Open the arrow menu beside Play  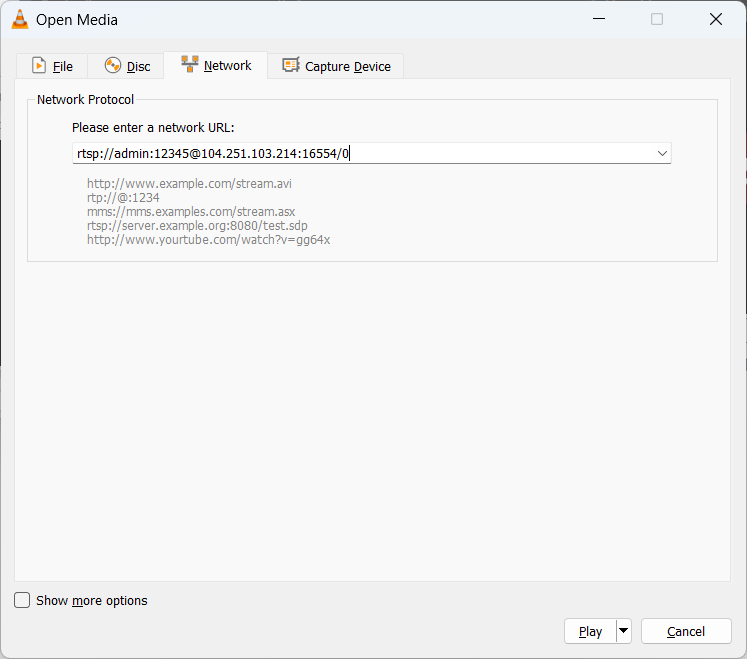click(624, 631)
